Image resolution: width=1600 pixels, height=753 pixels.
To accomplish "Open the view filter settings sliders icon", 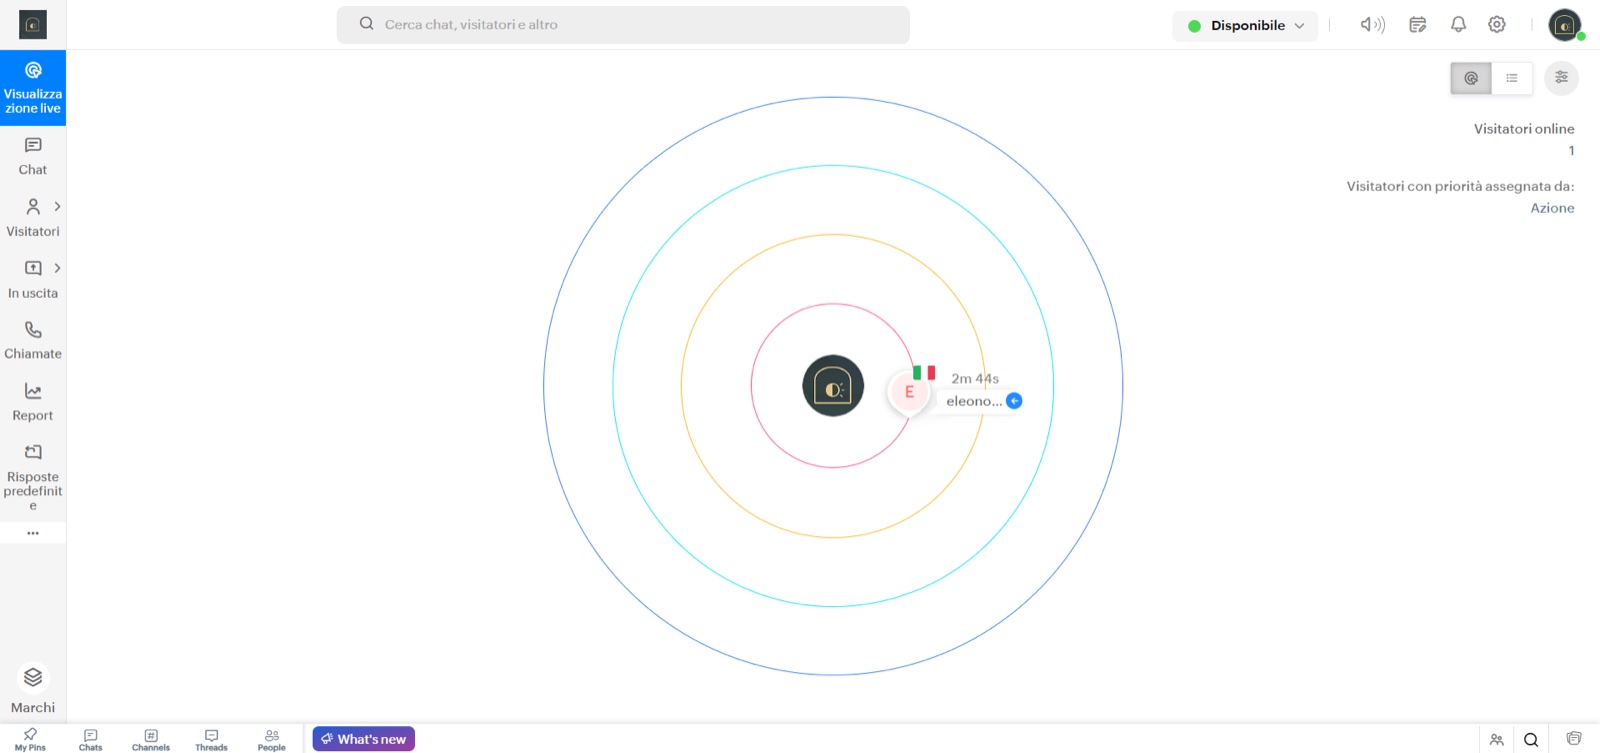I will 1561,78.
